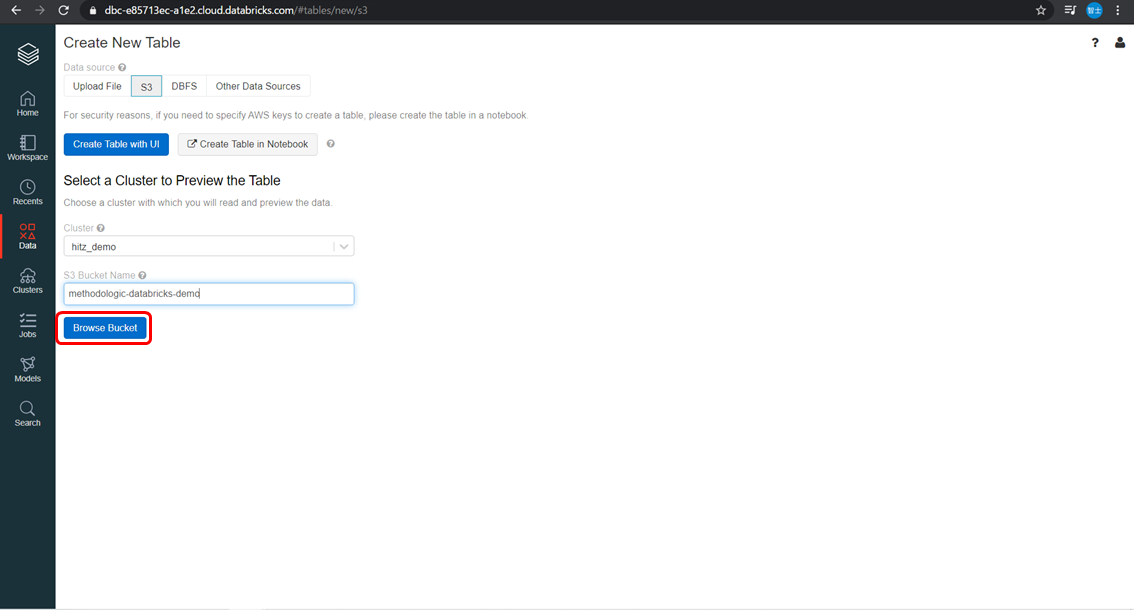The width and height of the screenshot is (1134, 610).
Task: Select the S3 data source tab
Action: tap(146, 86)
